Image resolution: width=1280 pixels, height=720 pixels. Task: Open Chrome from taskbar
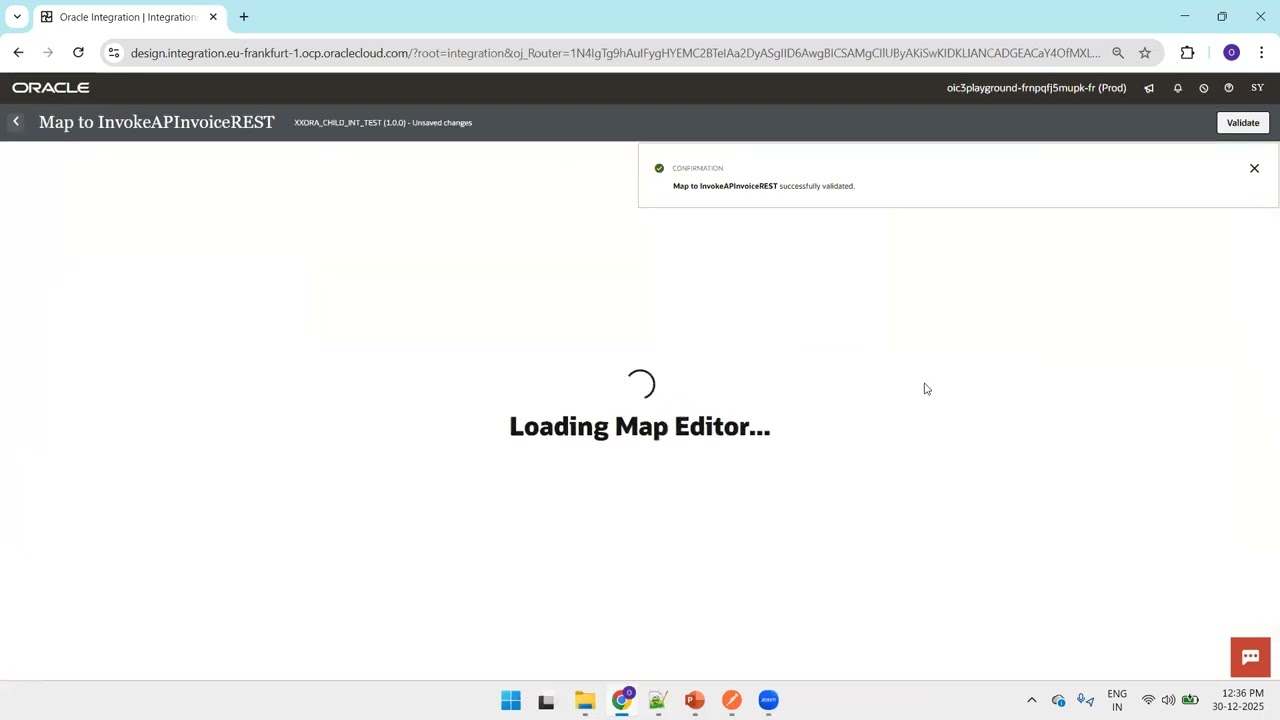tap(622, 700)
